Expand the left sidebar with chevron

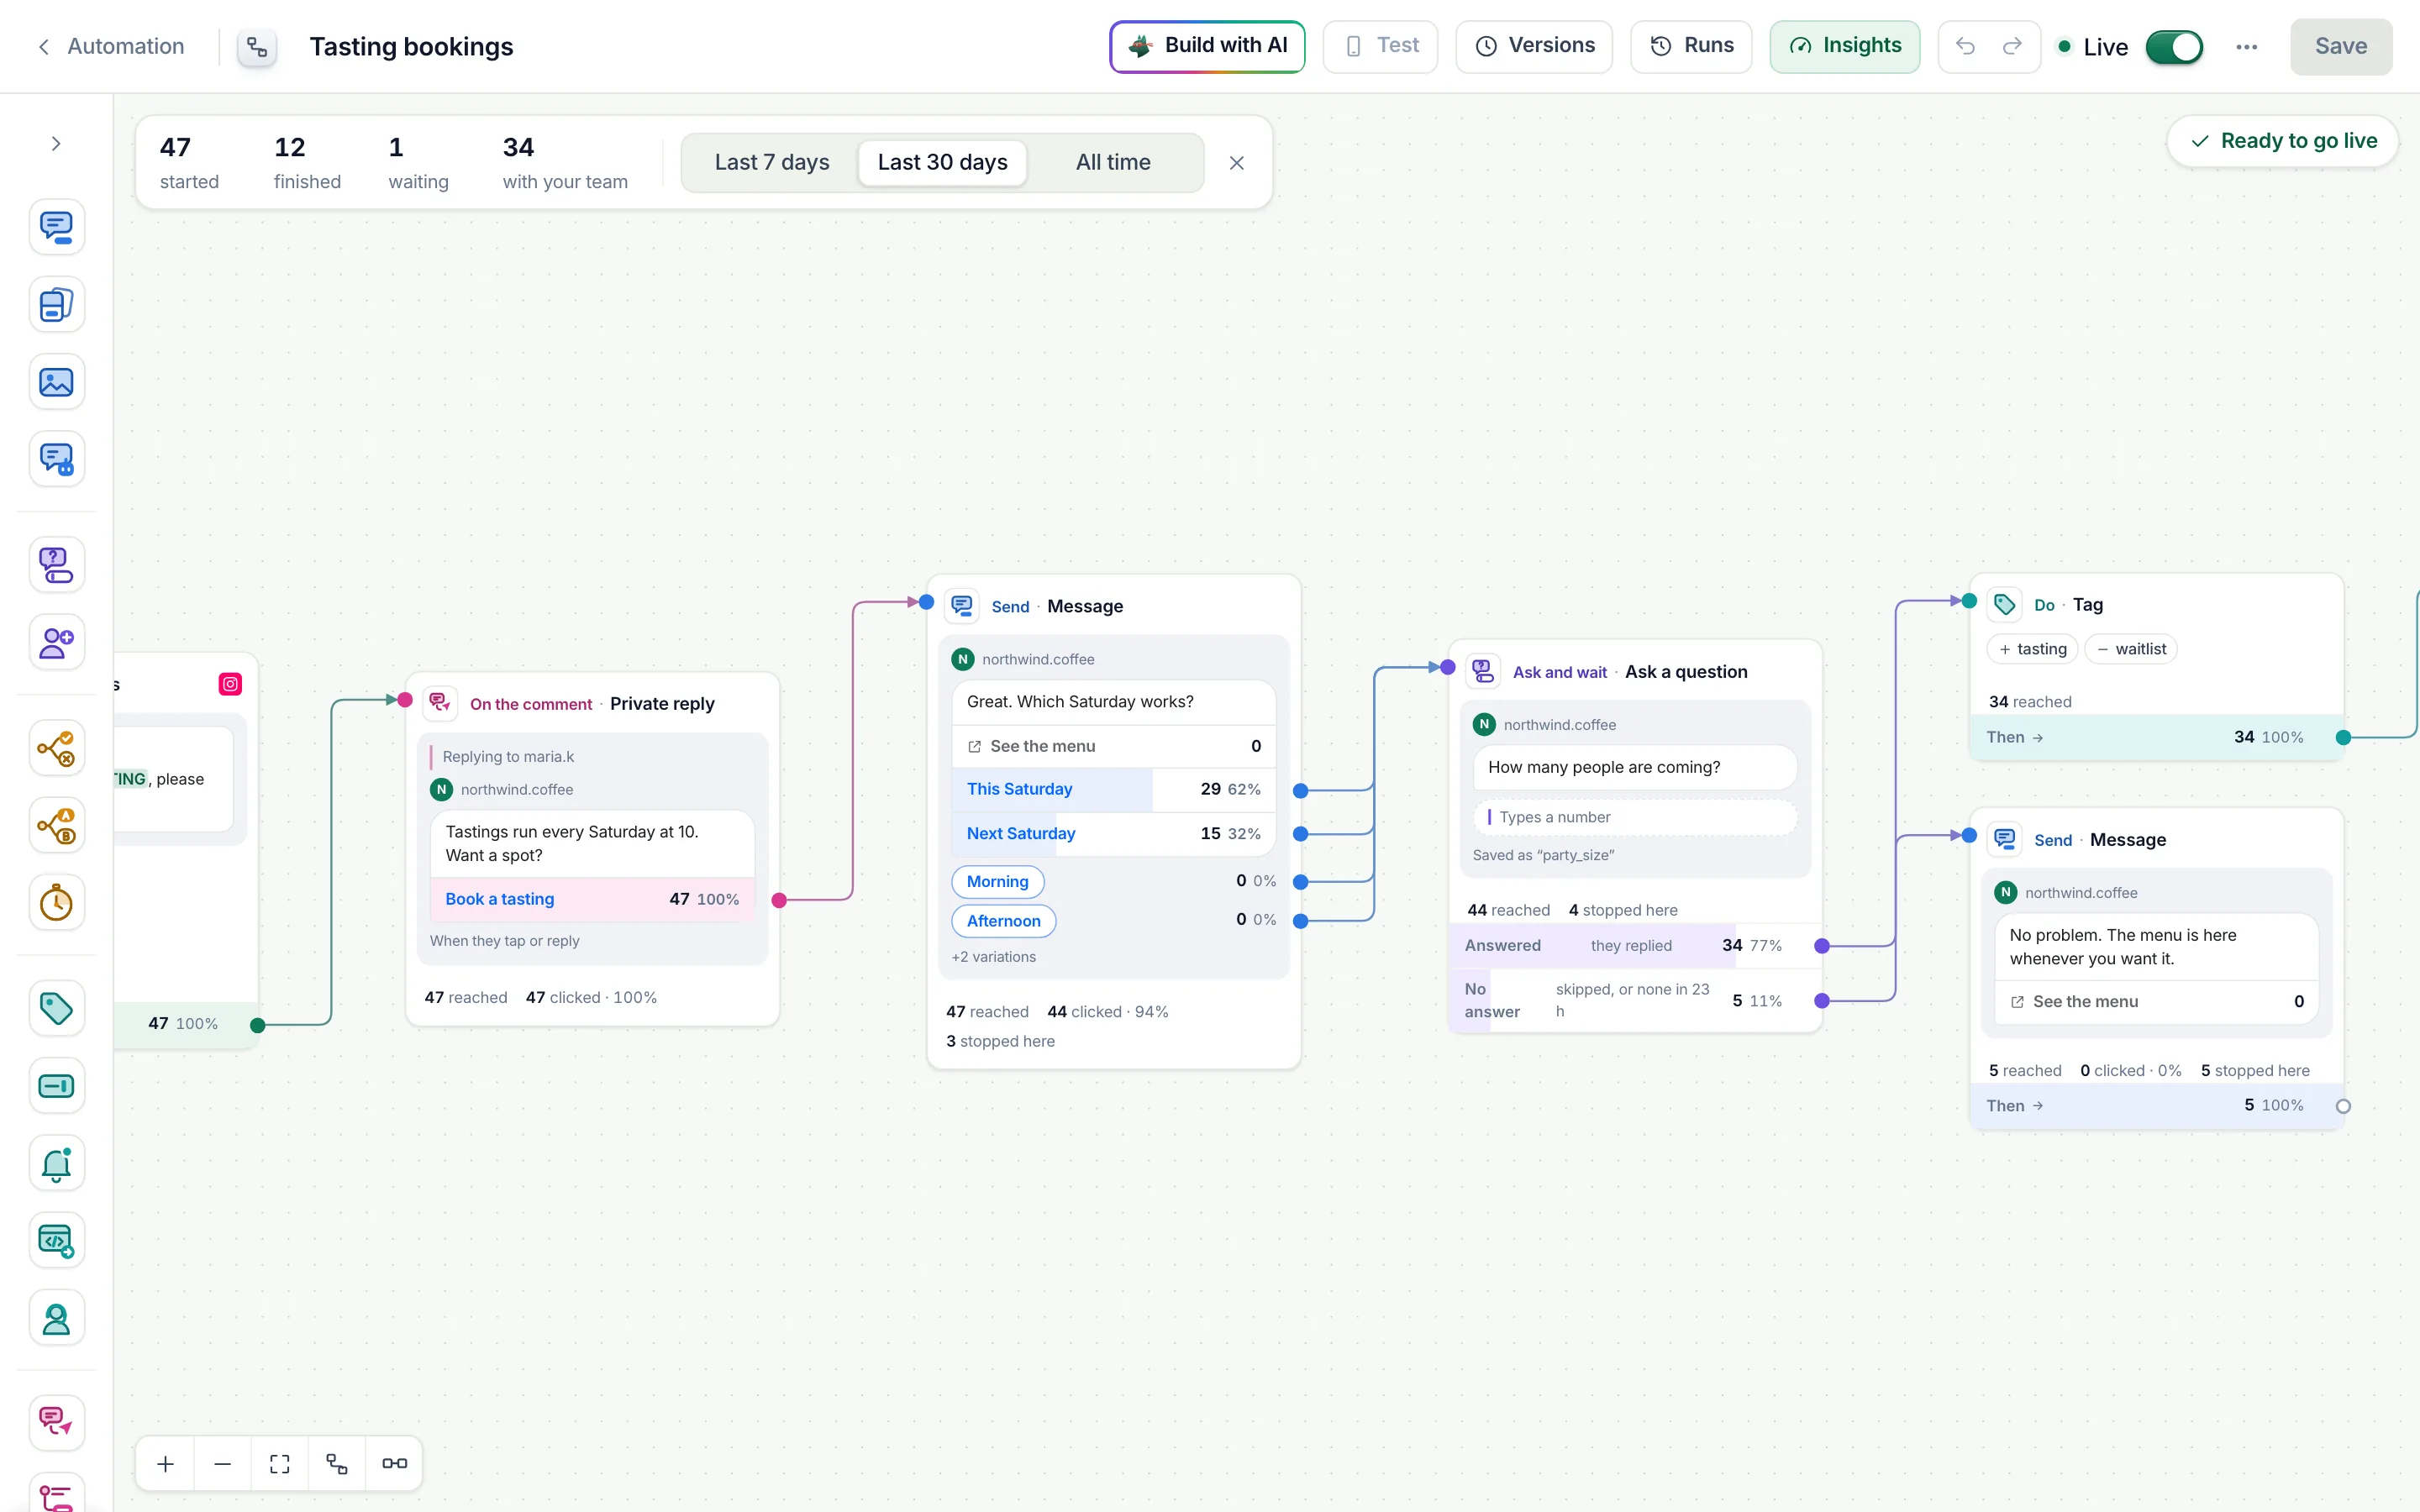pyautogui.click(x=56, y=144)
